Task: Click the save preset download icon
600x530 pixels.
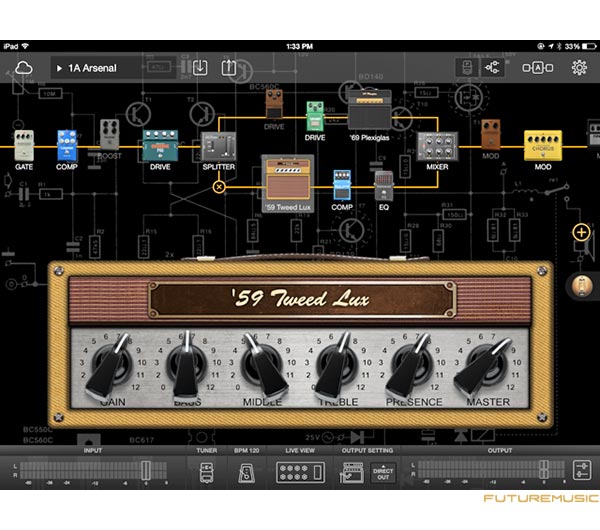Action: (x=200, y=68)
